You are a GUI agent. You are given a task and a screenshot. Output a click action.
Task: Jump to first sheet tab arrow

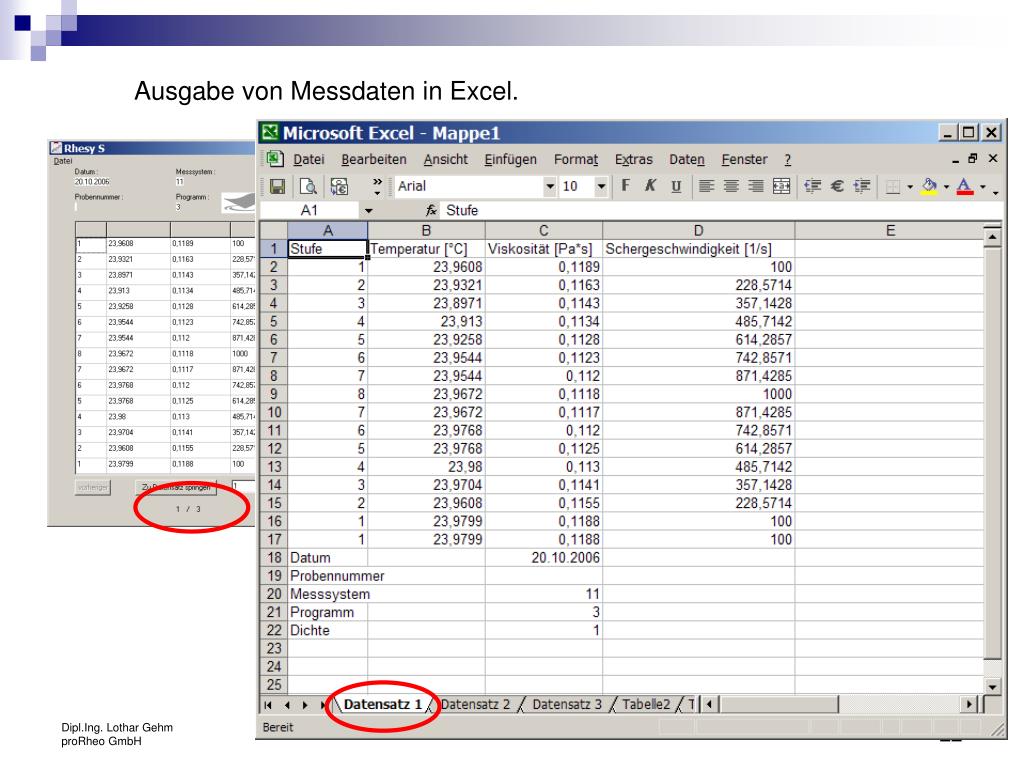point(268,705)
